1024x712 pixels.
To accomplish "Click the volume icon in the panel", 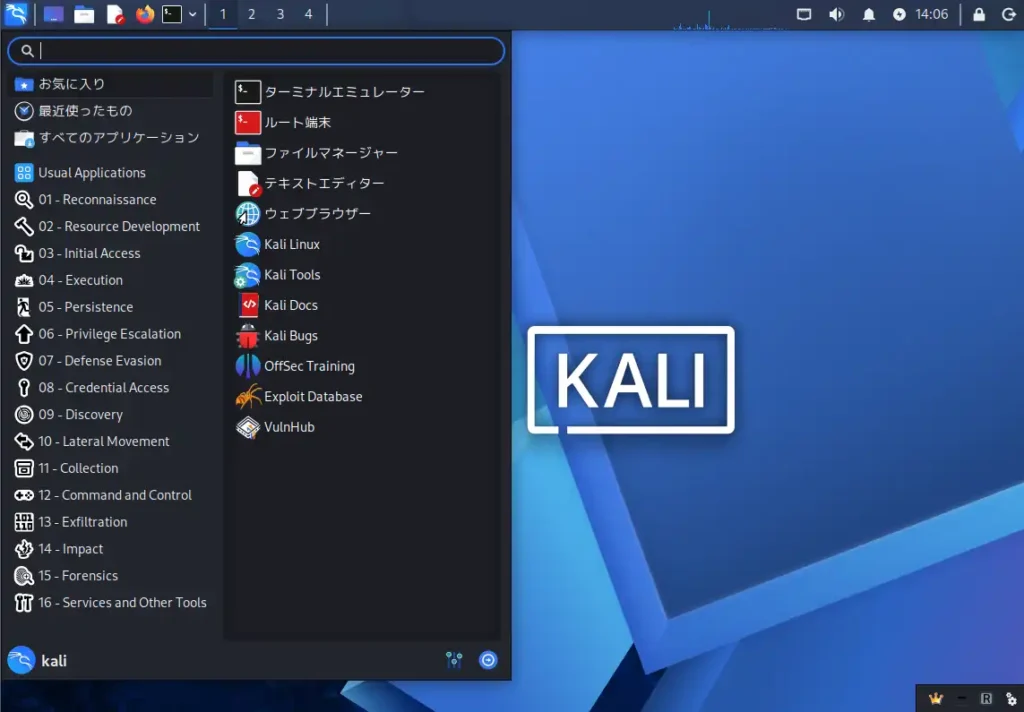I will coord(838,14).
